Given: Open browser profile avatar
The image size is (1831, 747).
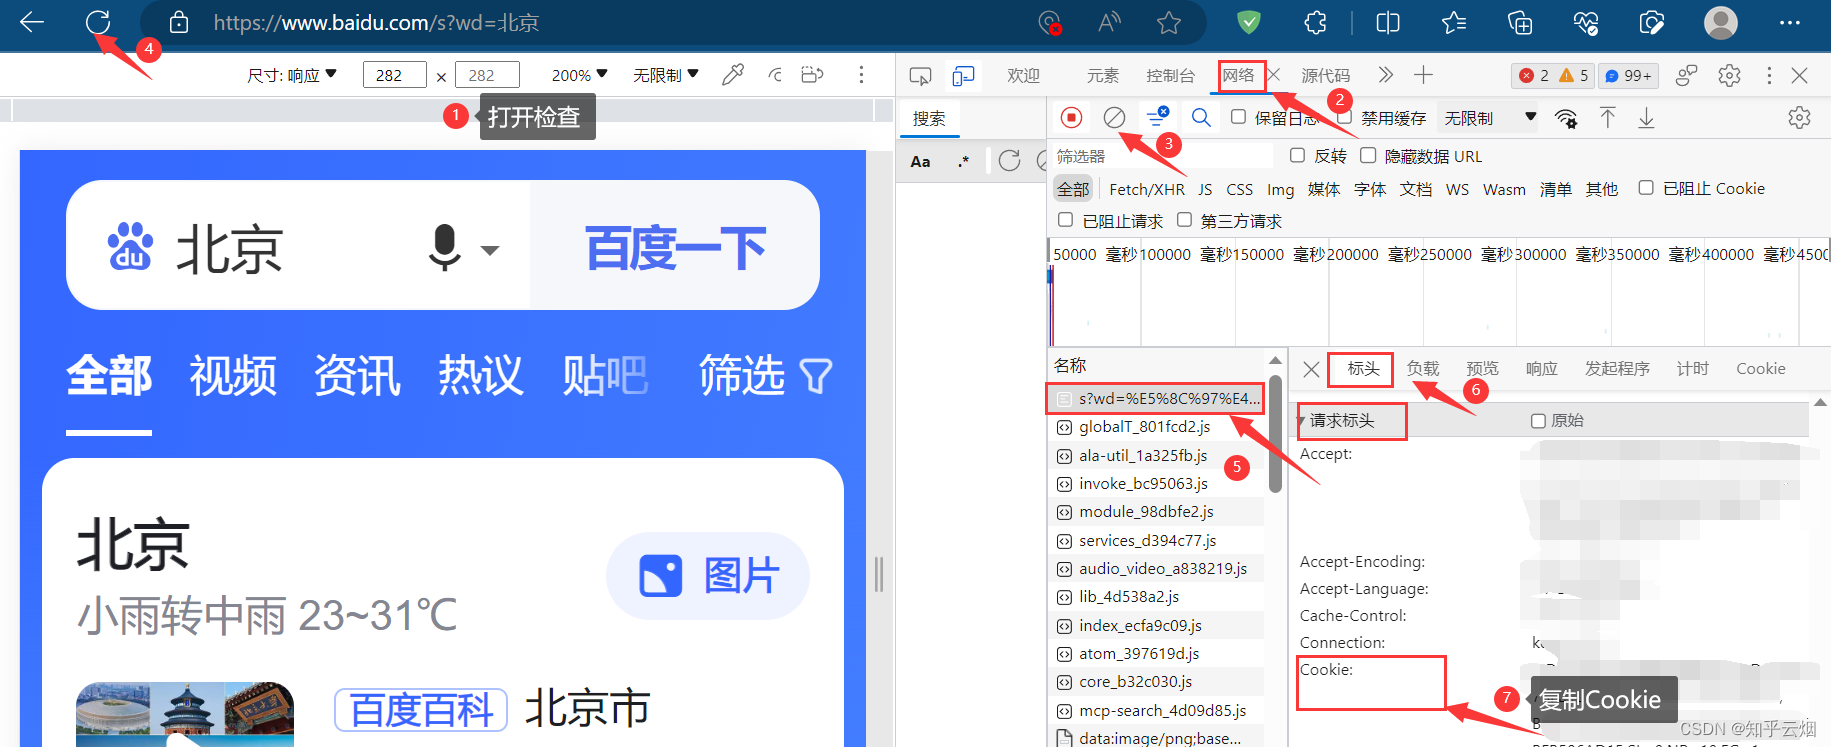Looking at the screenshot, I should tap(1721, 22).
